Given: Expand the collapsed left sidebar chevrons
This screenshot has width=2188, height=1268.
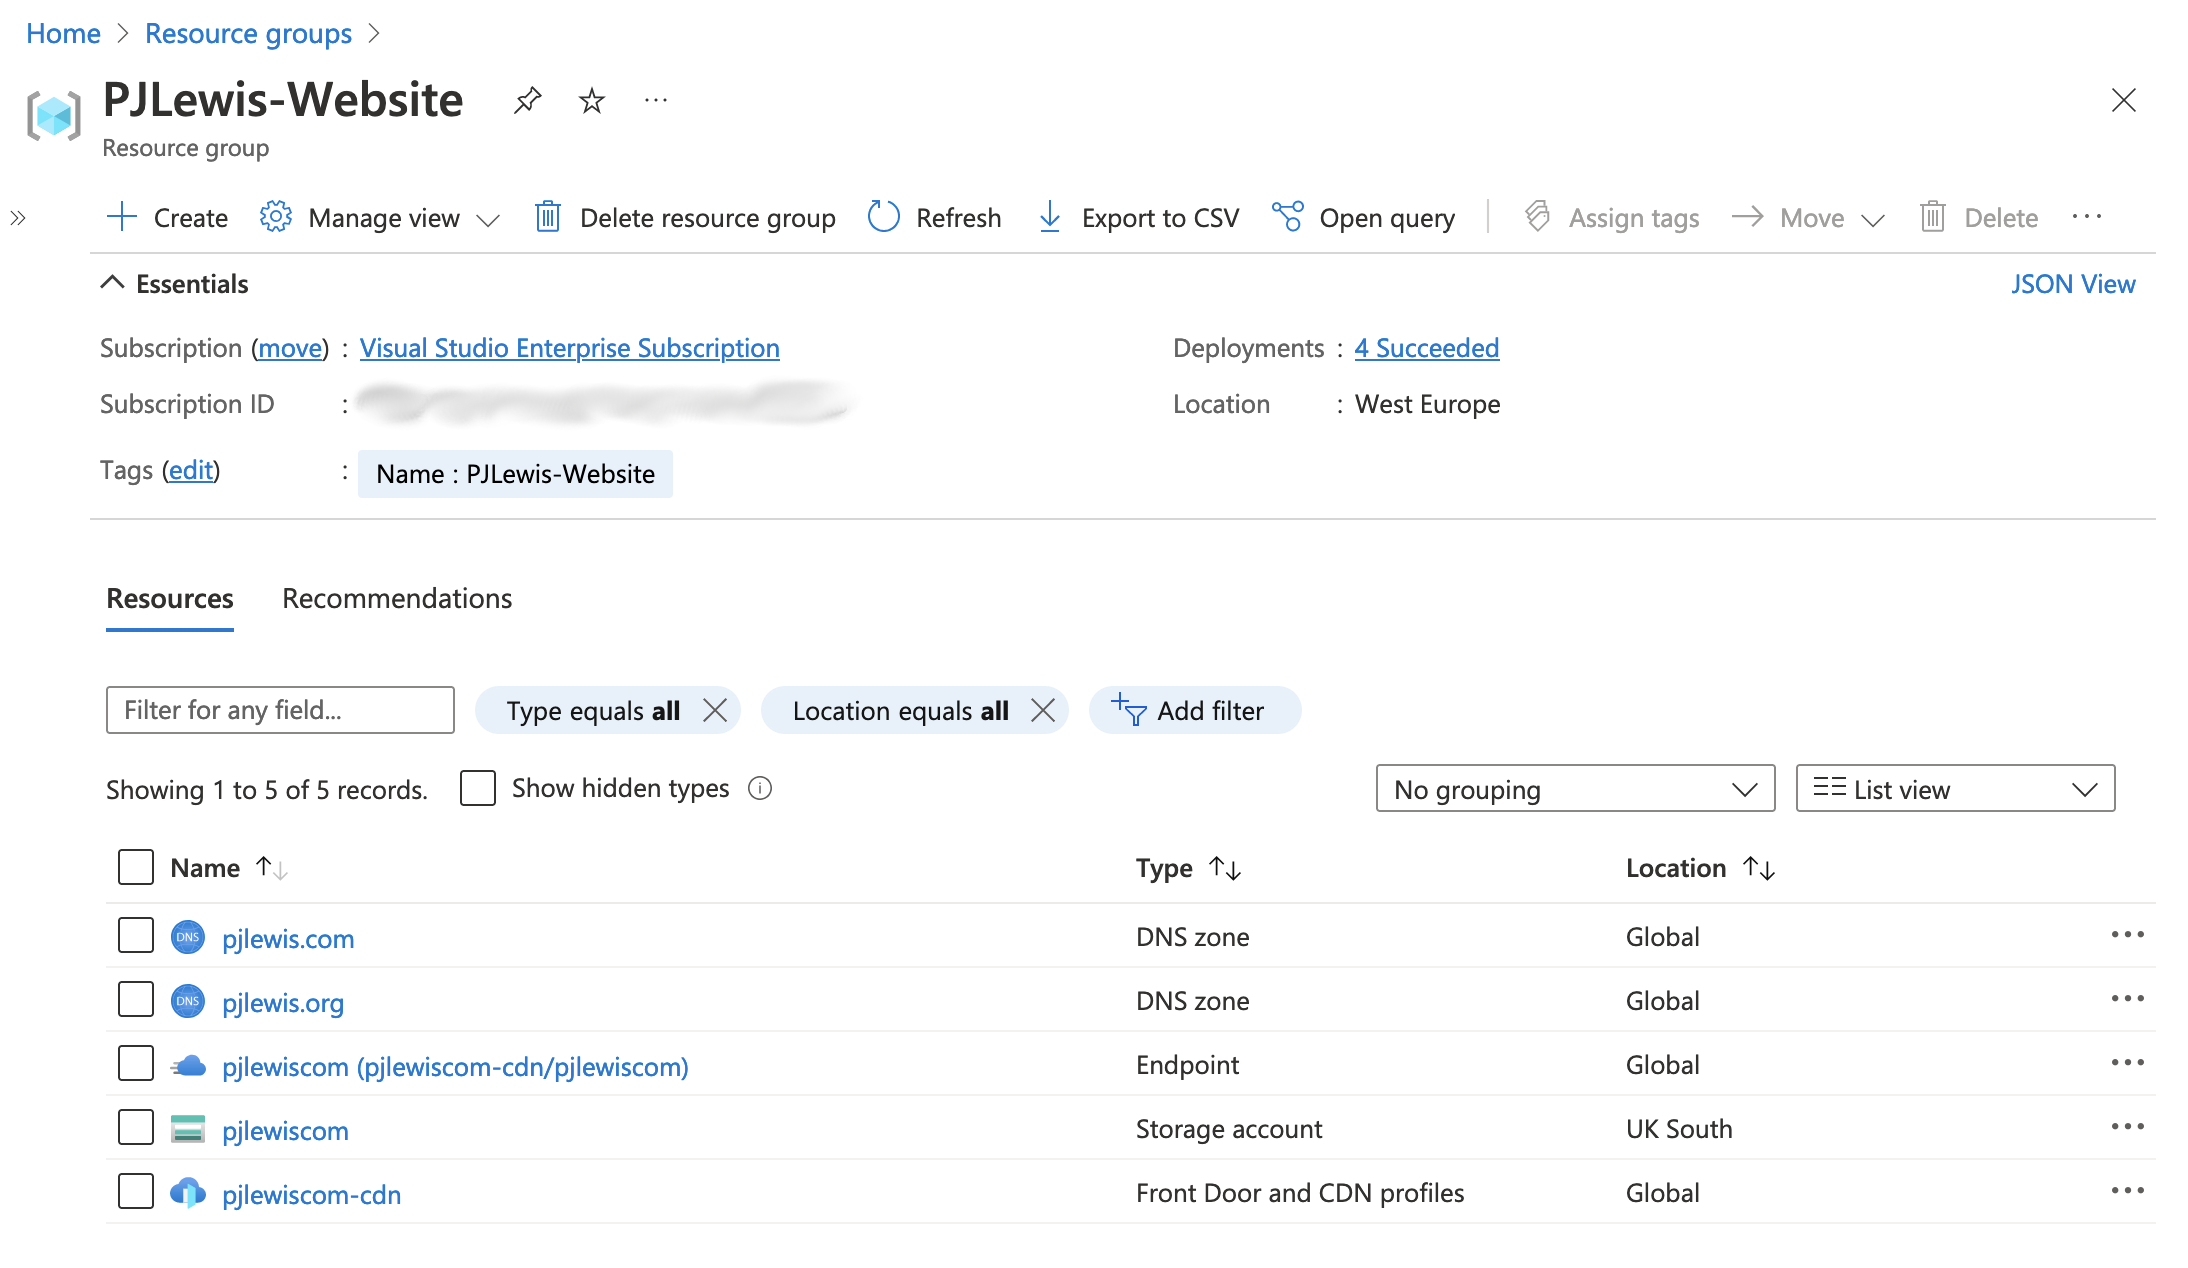Looking at the screenshot, I should 18,217.
